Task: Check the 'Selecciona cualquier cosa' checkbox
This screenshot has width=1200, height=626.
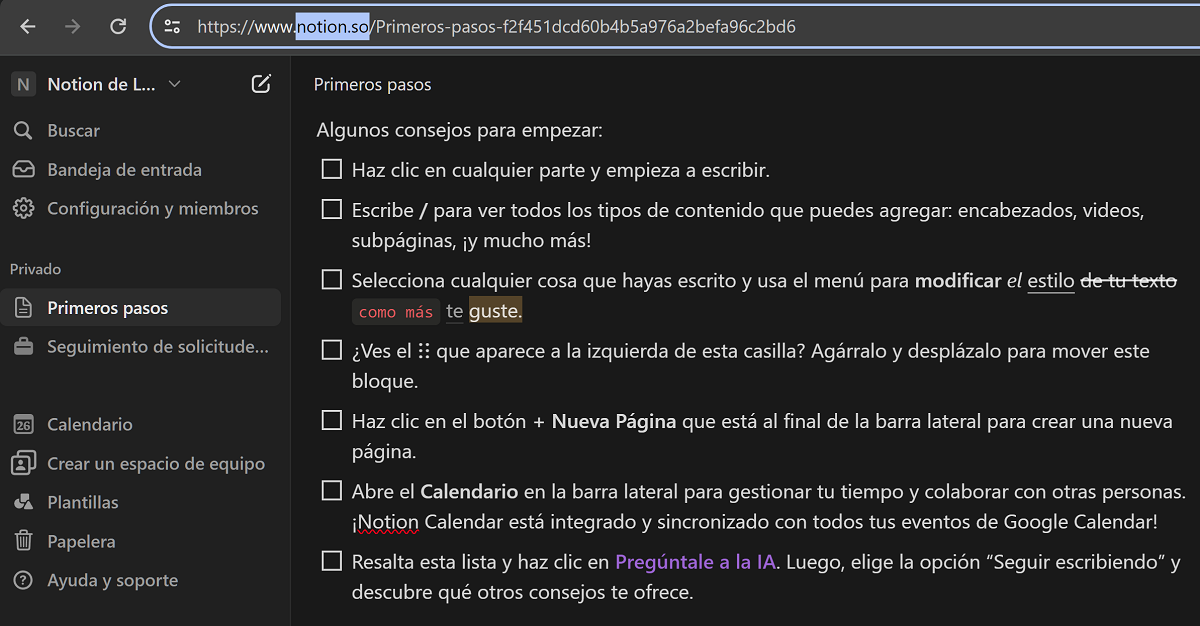Action: 331,280
